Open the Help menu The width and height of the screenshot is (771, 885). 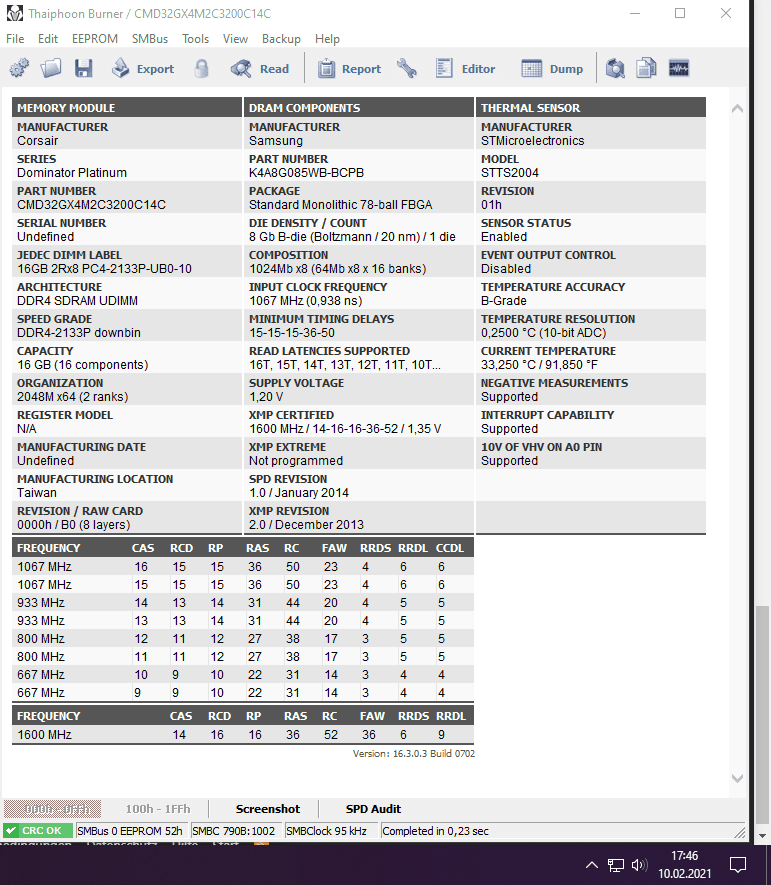[x=327, y=39]
